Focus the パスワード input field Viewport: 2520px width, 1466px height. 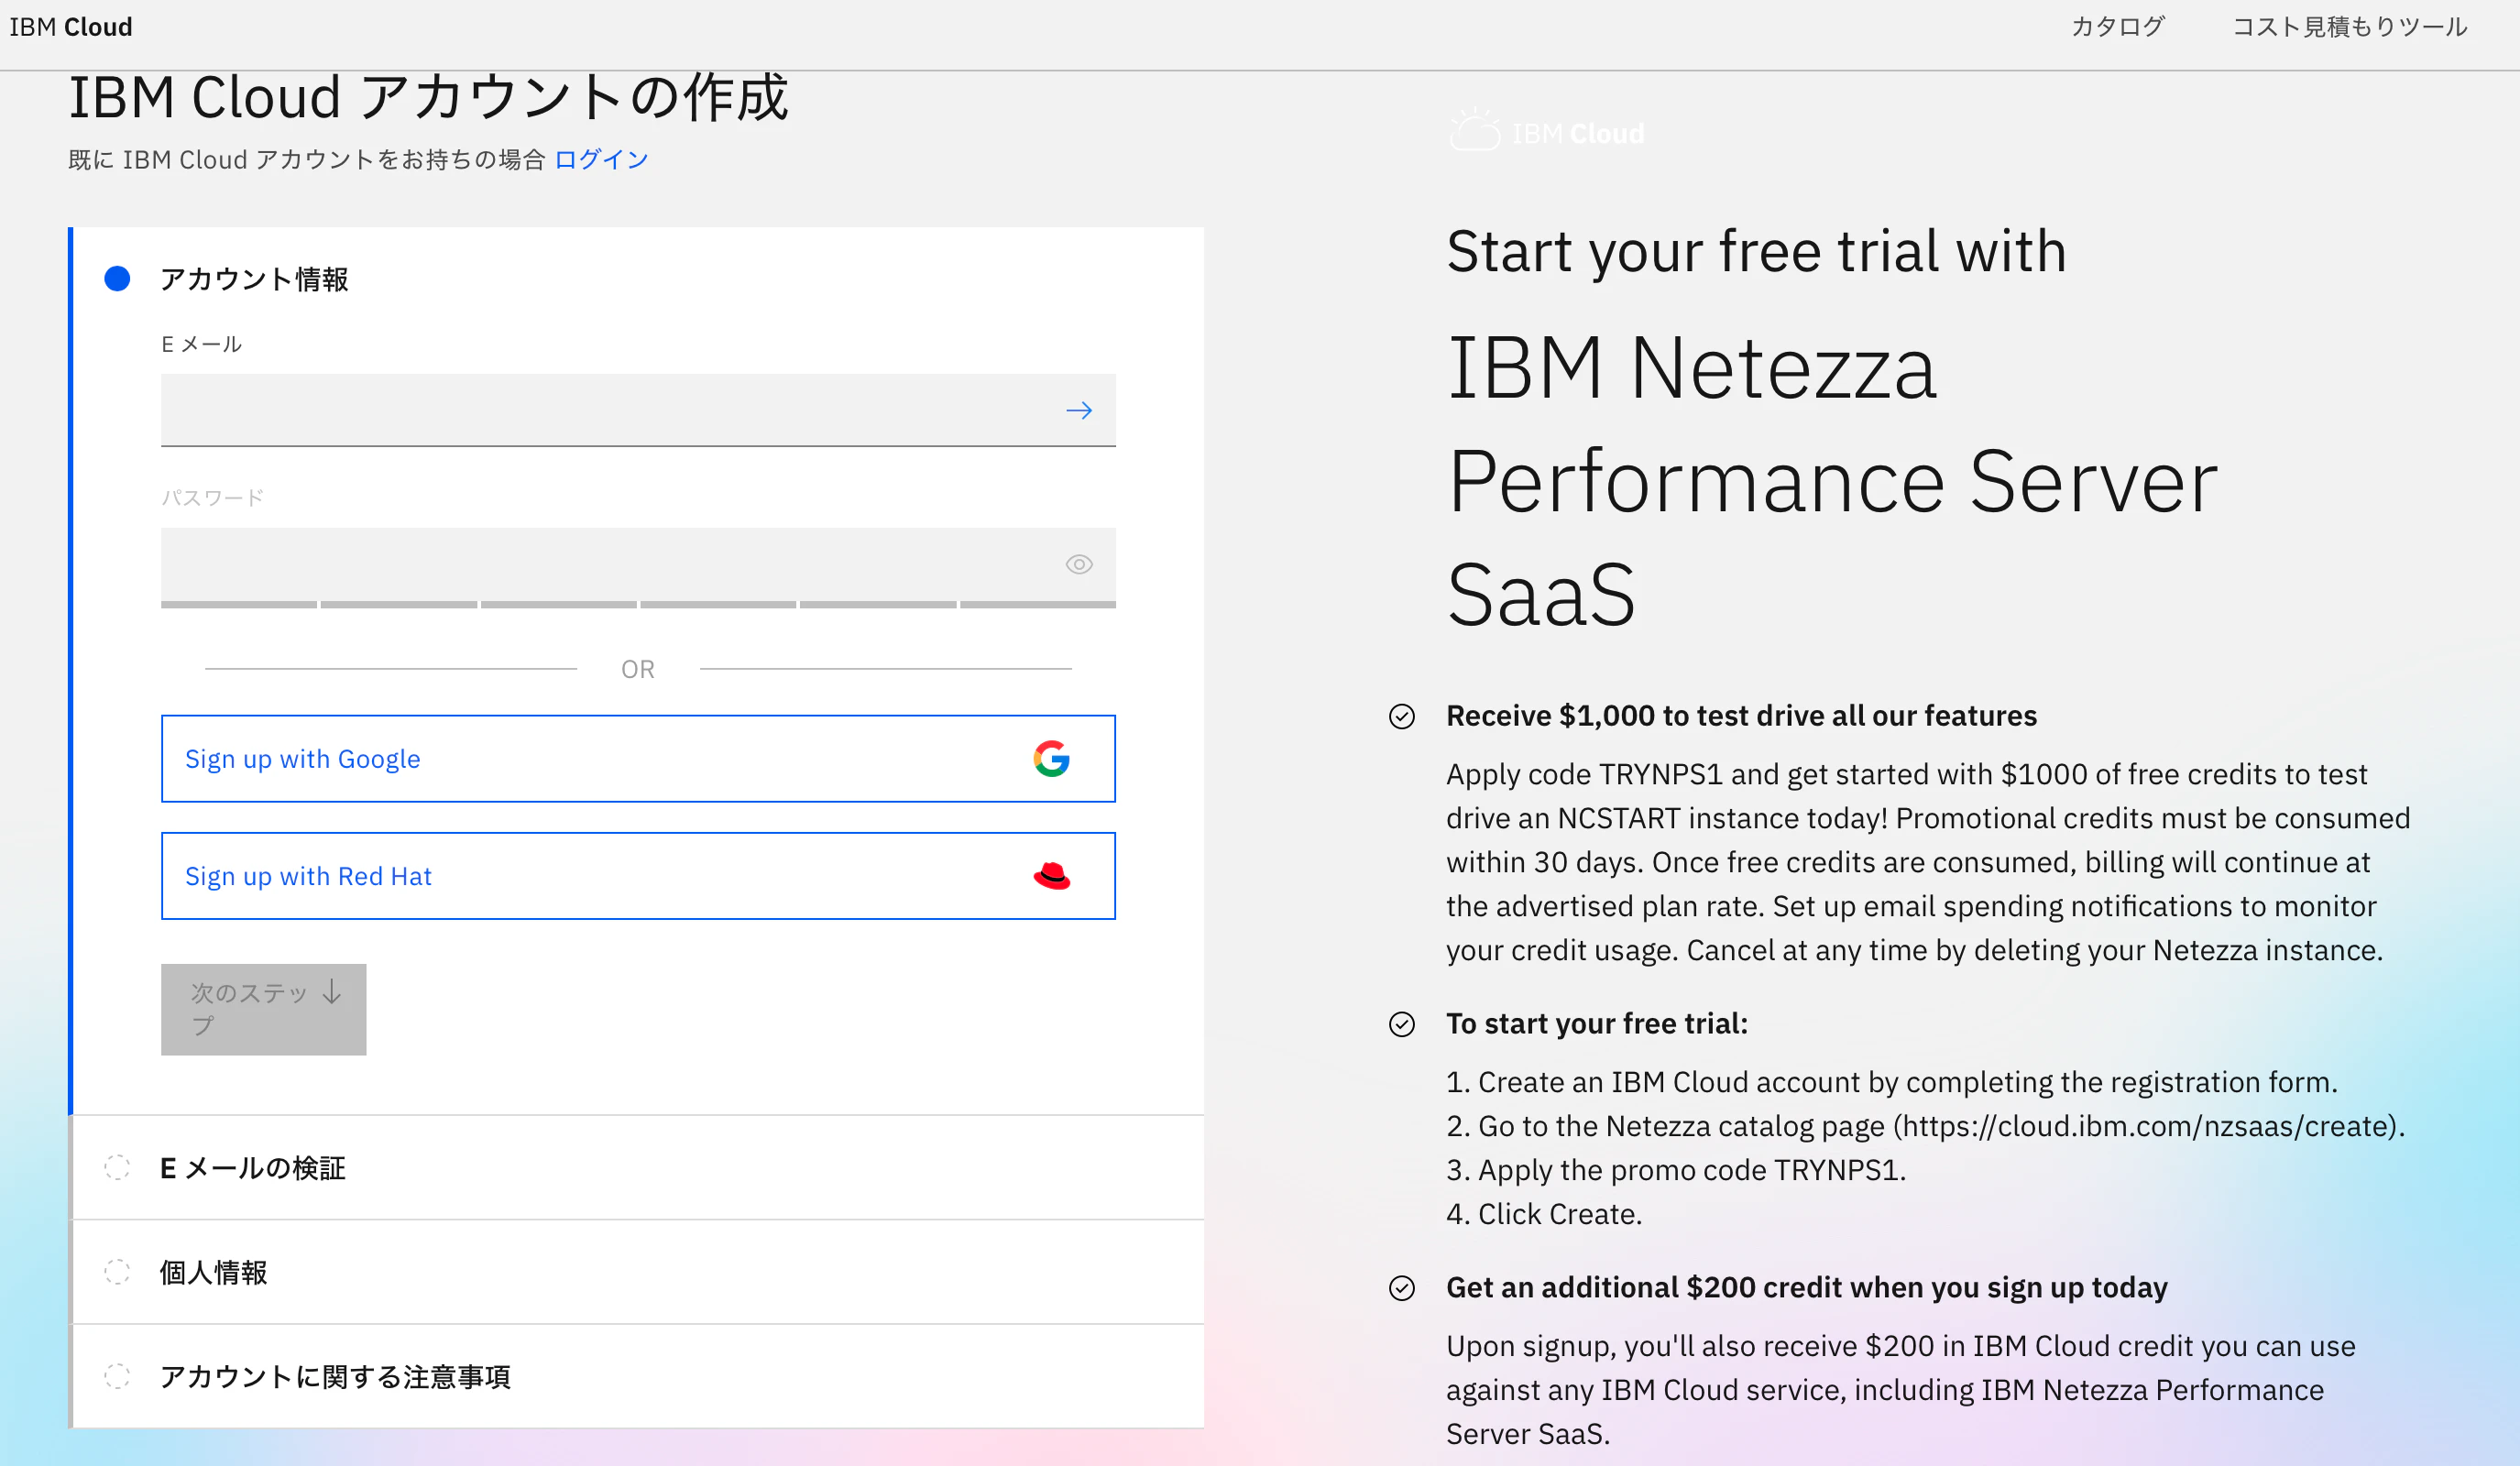pos(638,564)
